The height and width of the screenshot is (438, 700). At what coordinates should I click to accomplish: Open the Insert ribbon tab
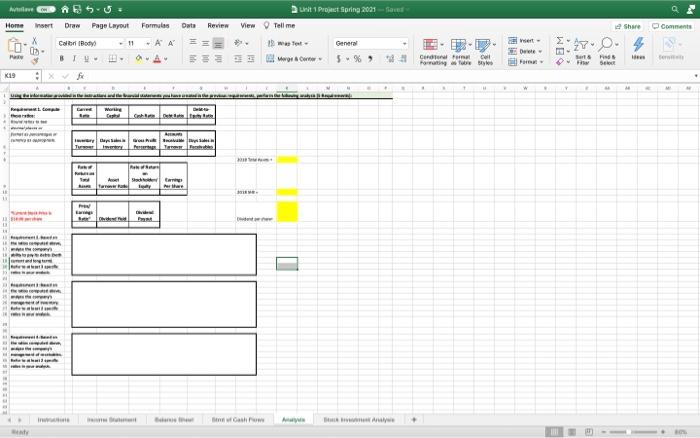(x=44, y=26)
